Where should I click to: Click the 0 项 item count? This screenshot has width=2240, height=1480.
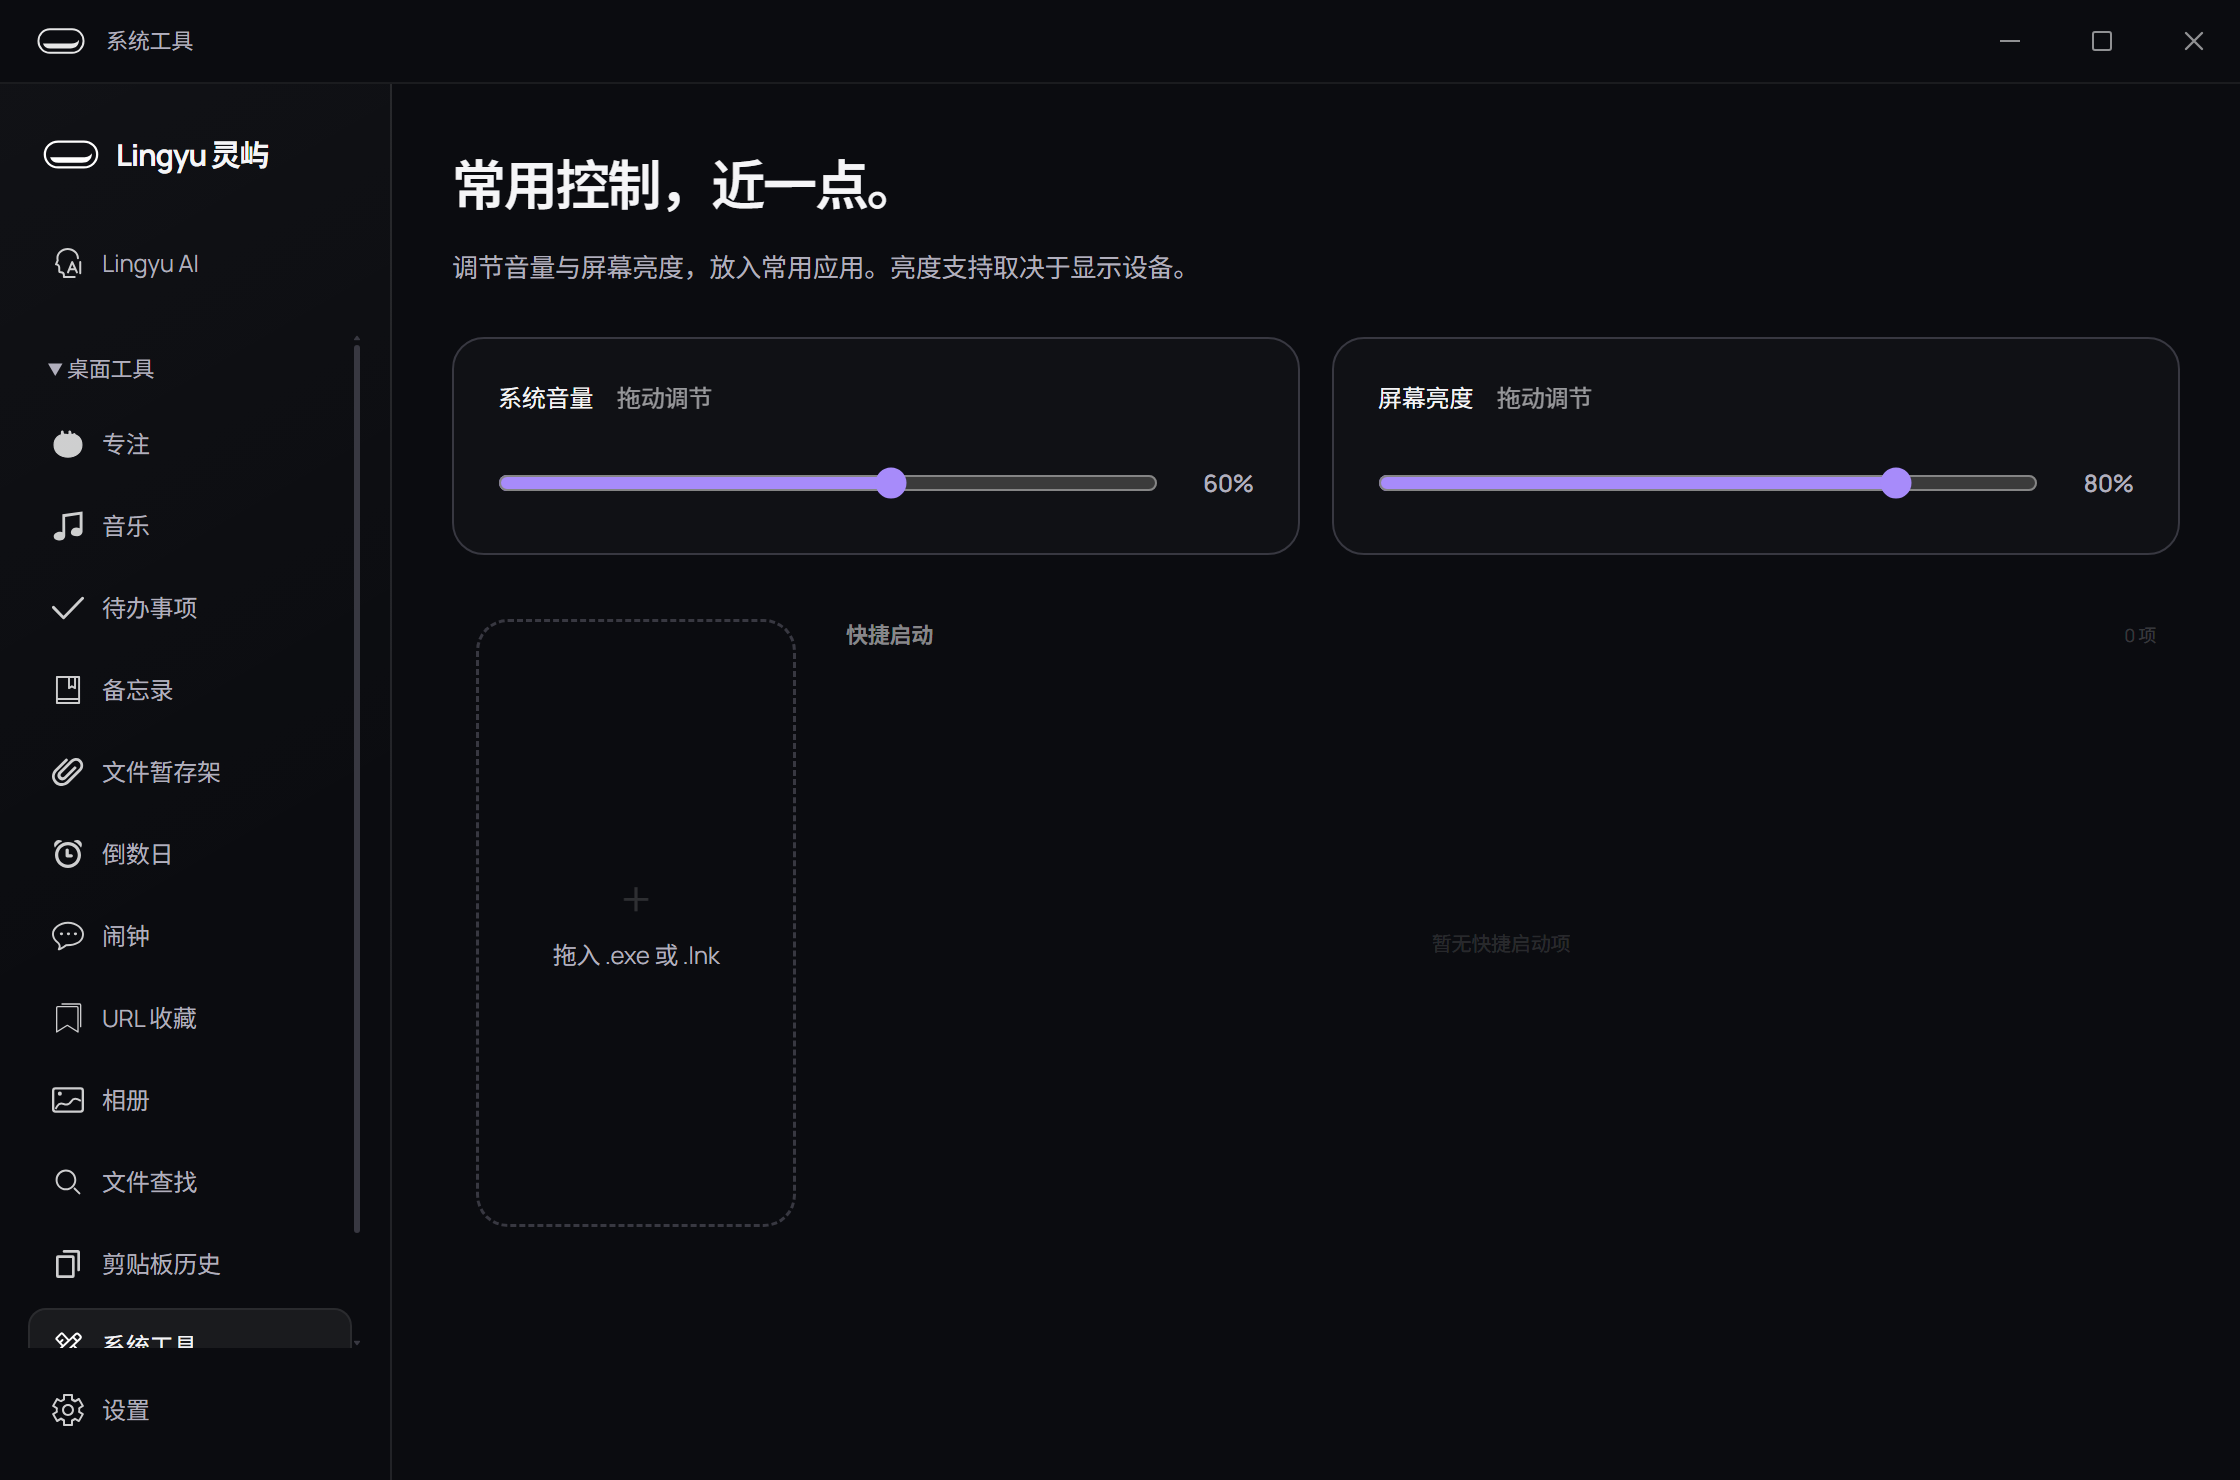click(2140, 635)
